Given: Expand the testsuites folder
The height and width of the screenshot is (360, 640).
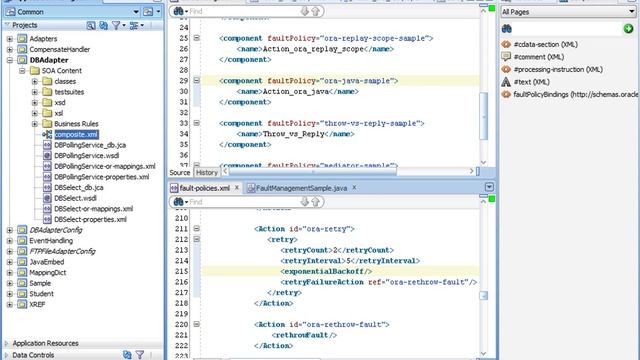Looking at the screenshot, I should pos(35,92).
